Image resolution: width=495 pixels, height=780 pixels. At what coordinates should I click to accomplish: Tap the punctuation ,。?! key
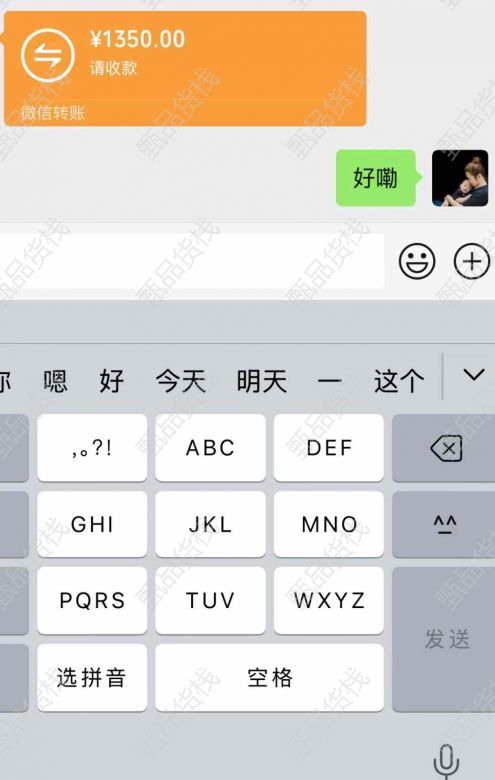92,448
